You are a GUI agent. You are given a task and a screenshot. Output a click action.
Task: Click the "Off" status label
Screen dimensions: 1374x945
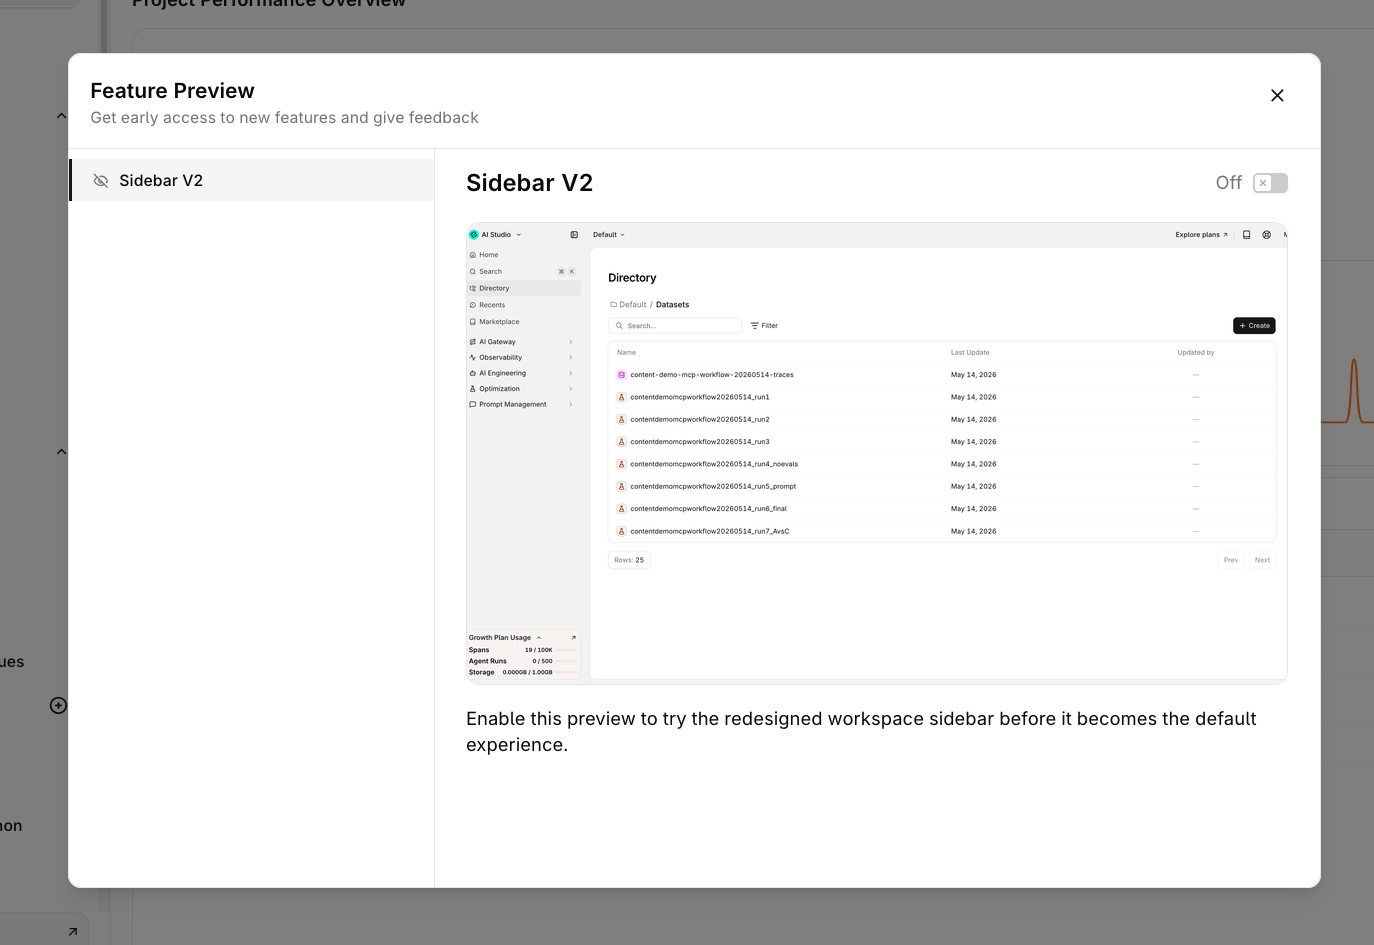click(x=1228, y=183)
